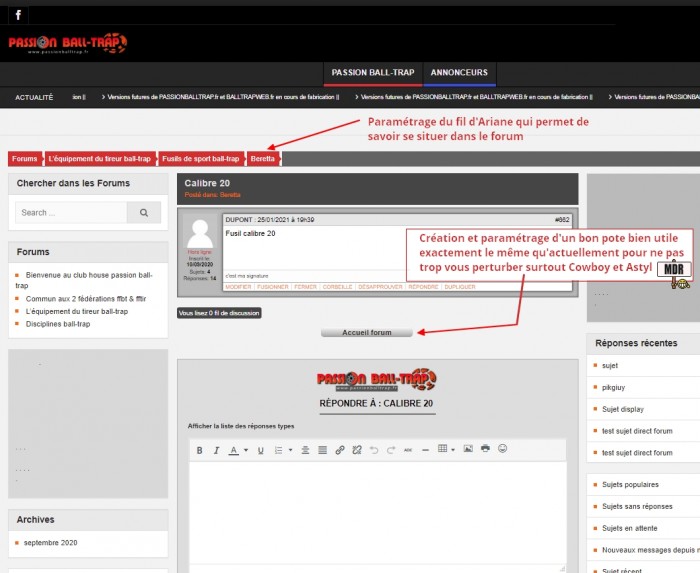Open the table insert dropdown
This screenshot has height=573, width=700.
point(452,450)
